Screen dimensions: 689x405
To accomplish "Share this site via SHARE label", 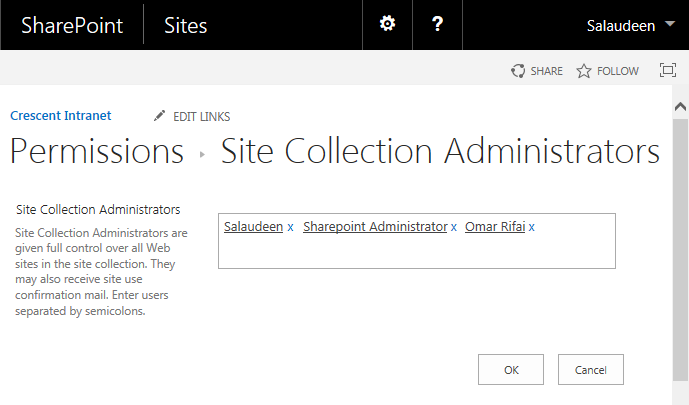I will click(x=546, y=71).
